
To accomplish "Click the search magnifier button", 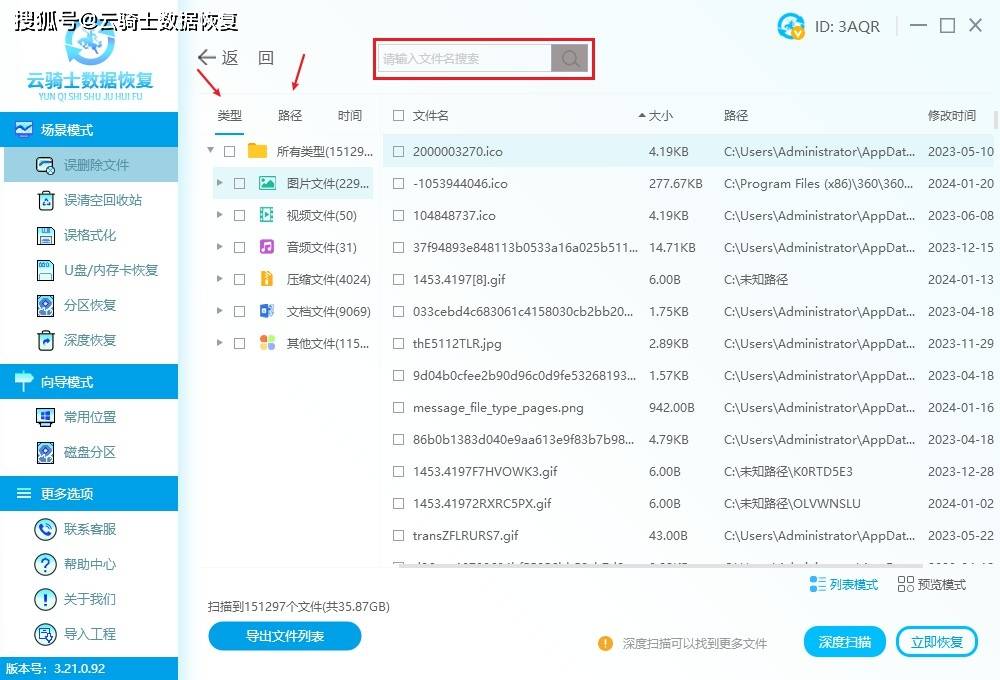I will (x=570, y=59).
